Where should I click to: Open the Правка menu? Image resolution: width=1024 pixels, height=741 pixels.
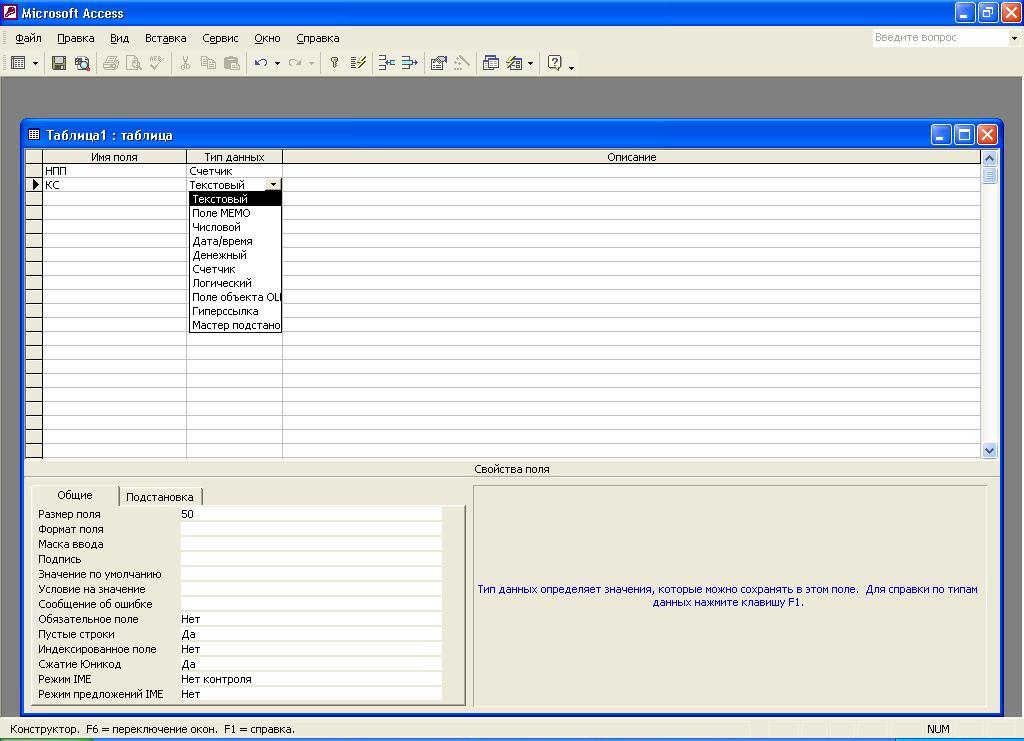coord(76,39)
